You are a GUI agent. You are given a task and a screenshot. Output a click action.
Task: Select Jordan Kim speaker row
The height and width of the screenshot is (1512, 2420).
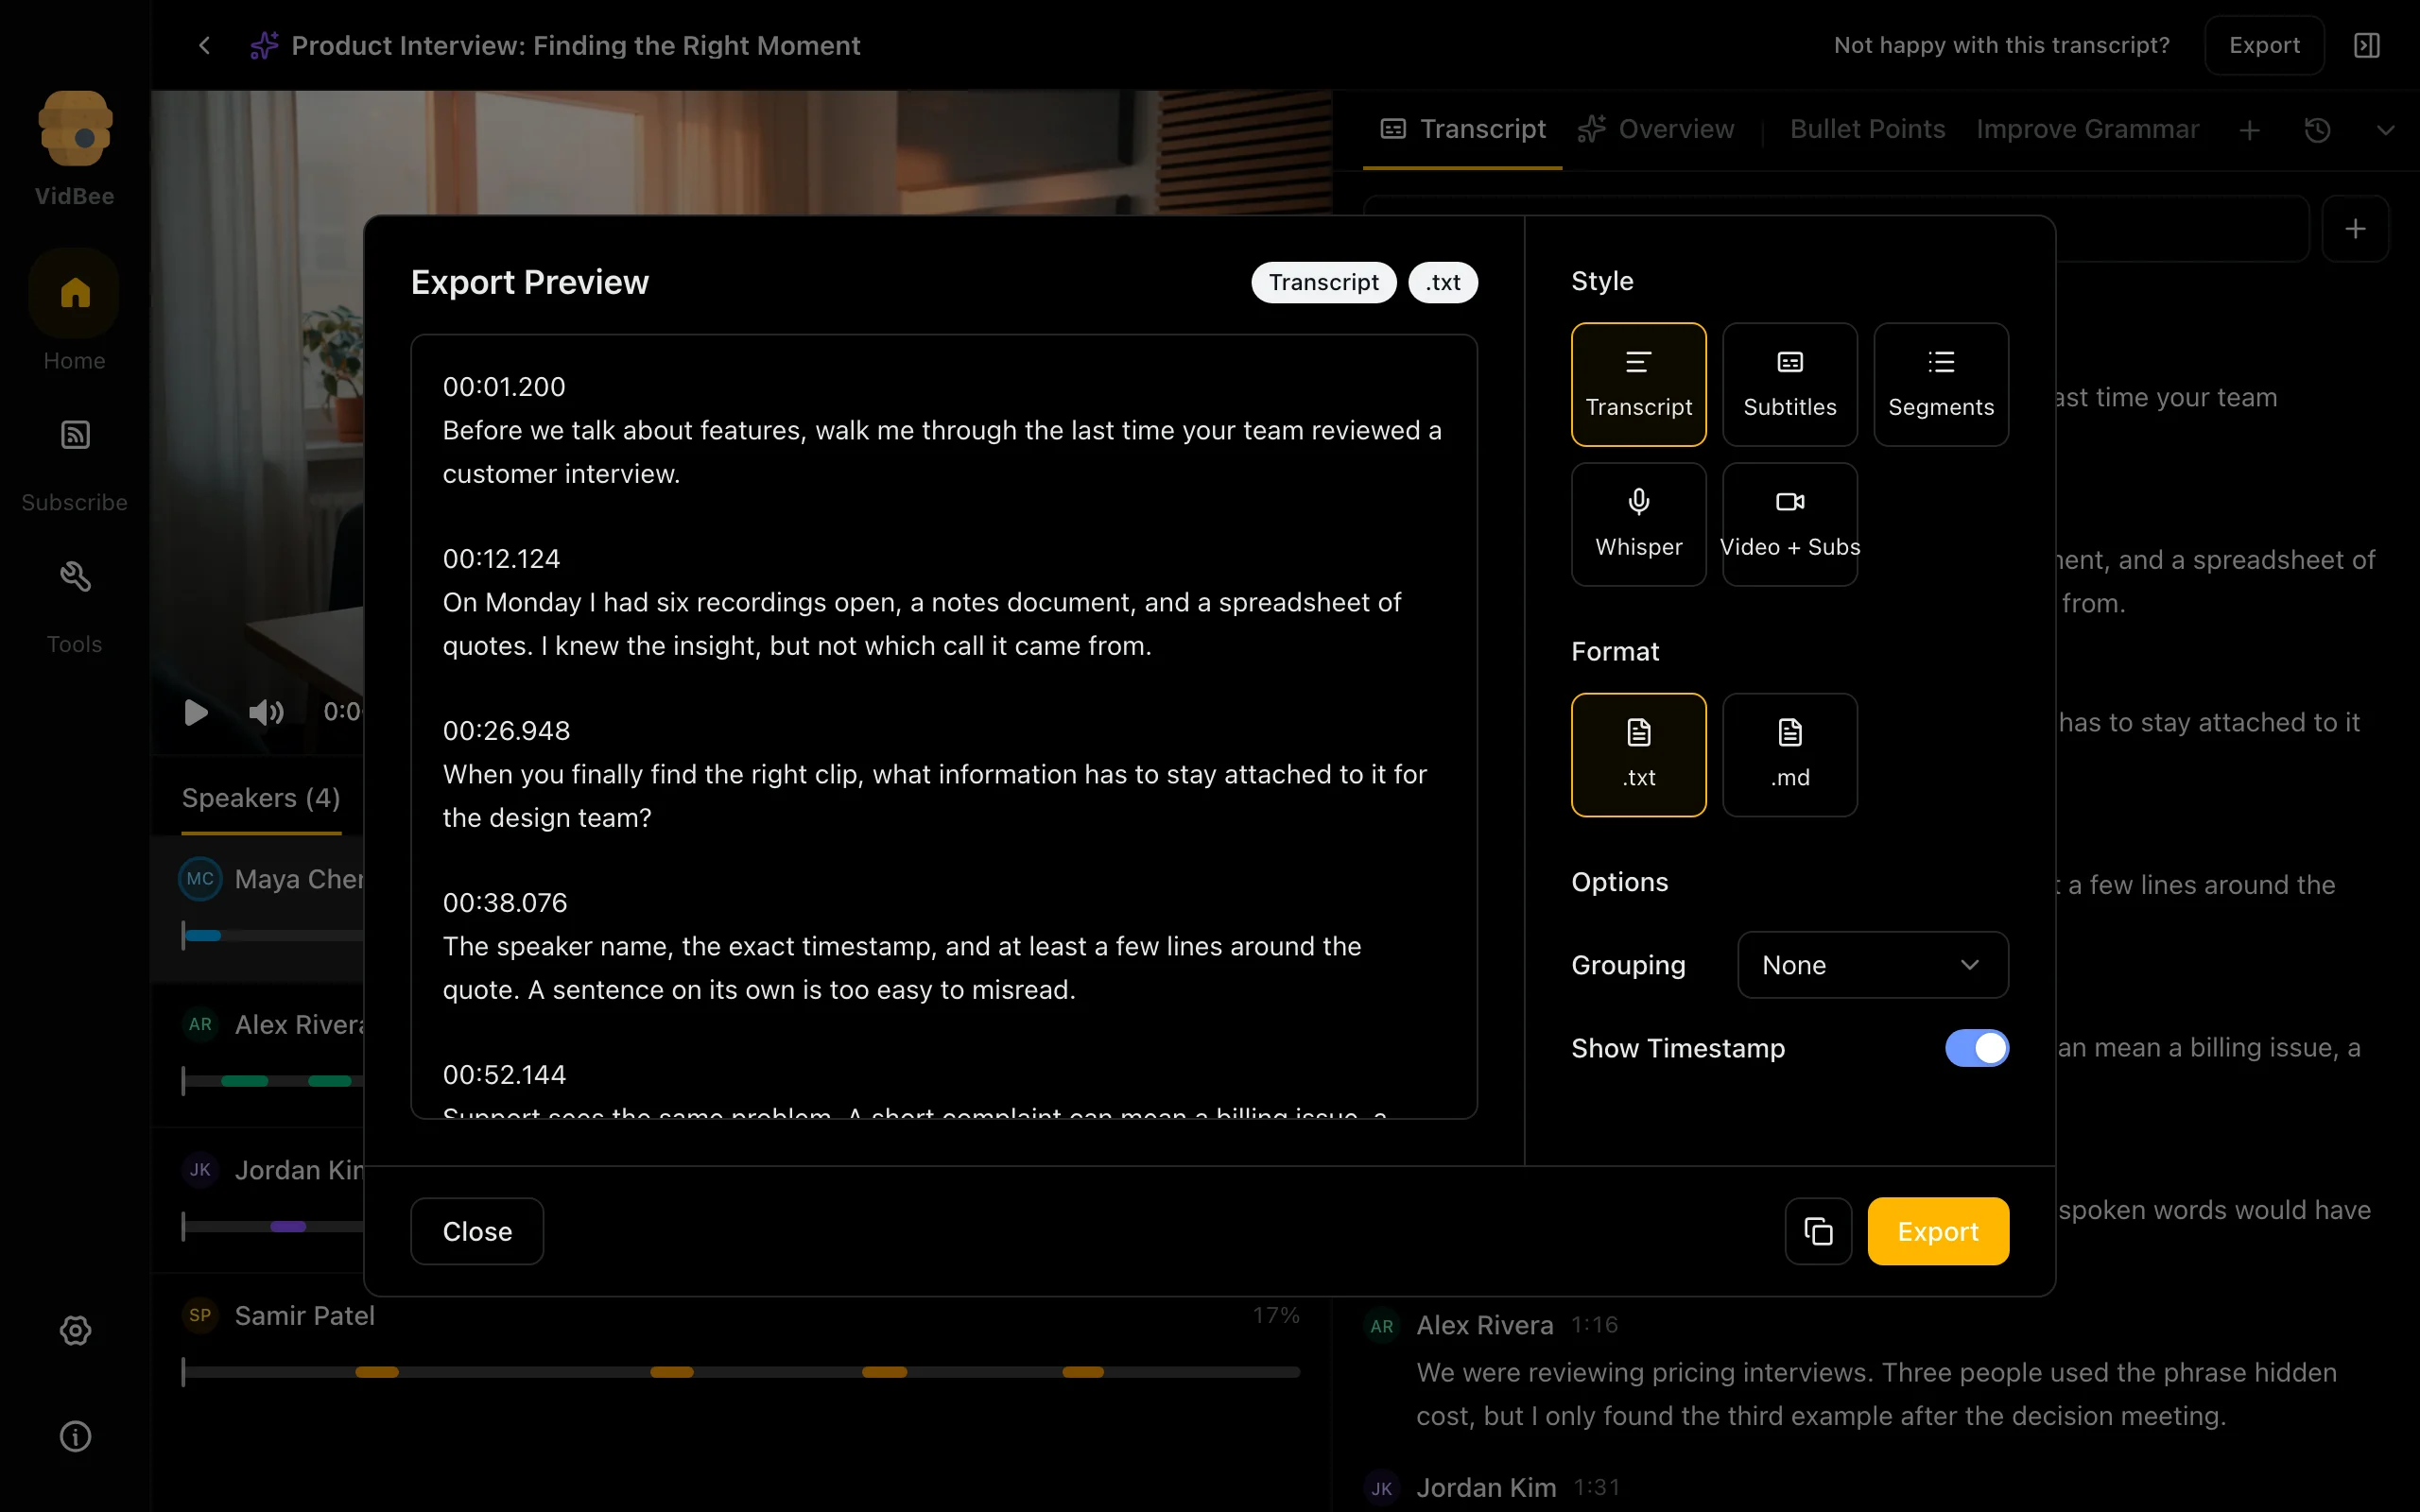(258, 1199)
